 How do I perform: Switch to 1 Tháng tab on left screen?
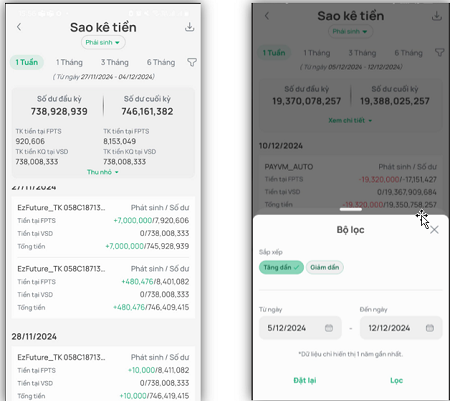click(69, 62)
